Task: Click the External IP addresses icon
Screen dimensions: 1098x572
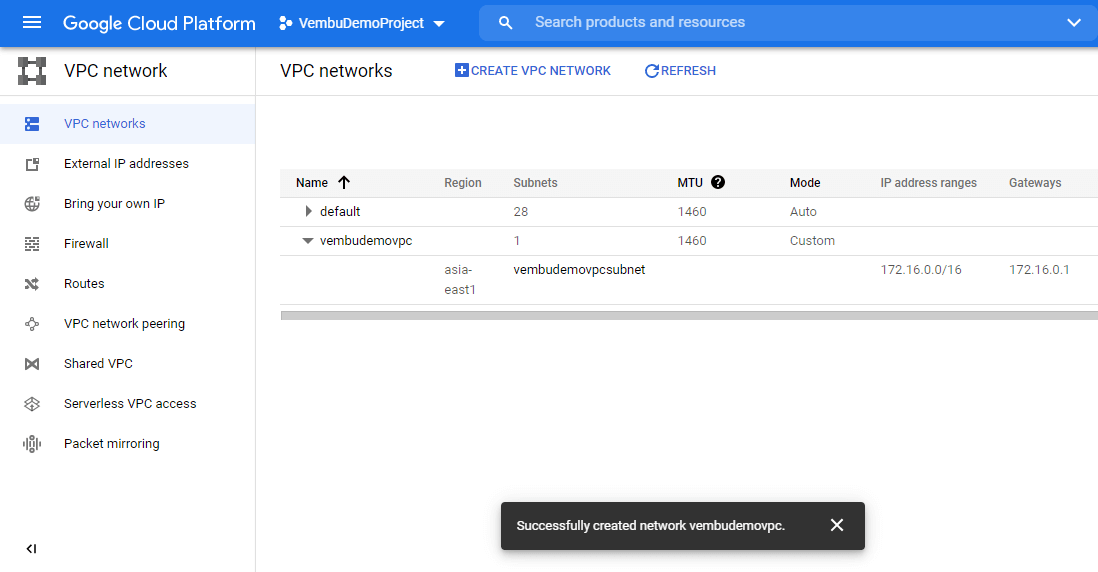Action: pos(32,164)
